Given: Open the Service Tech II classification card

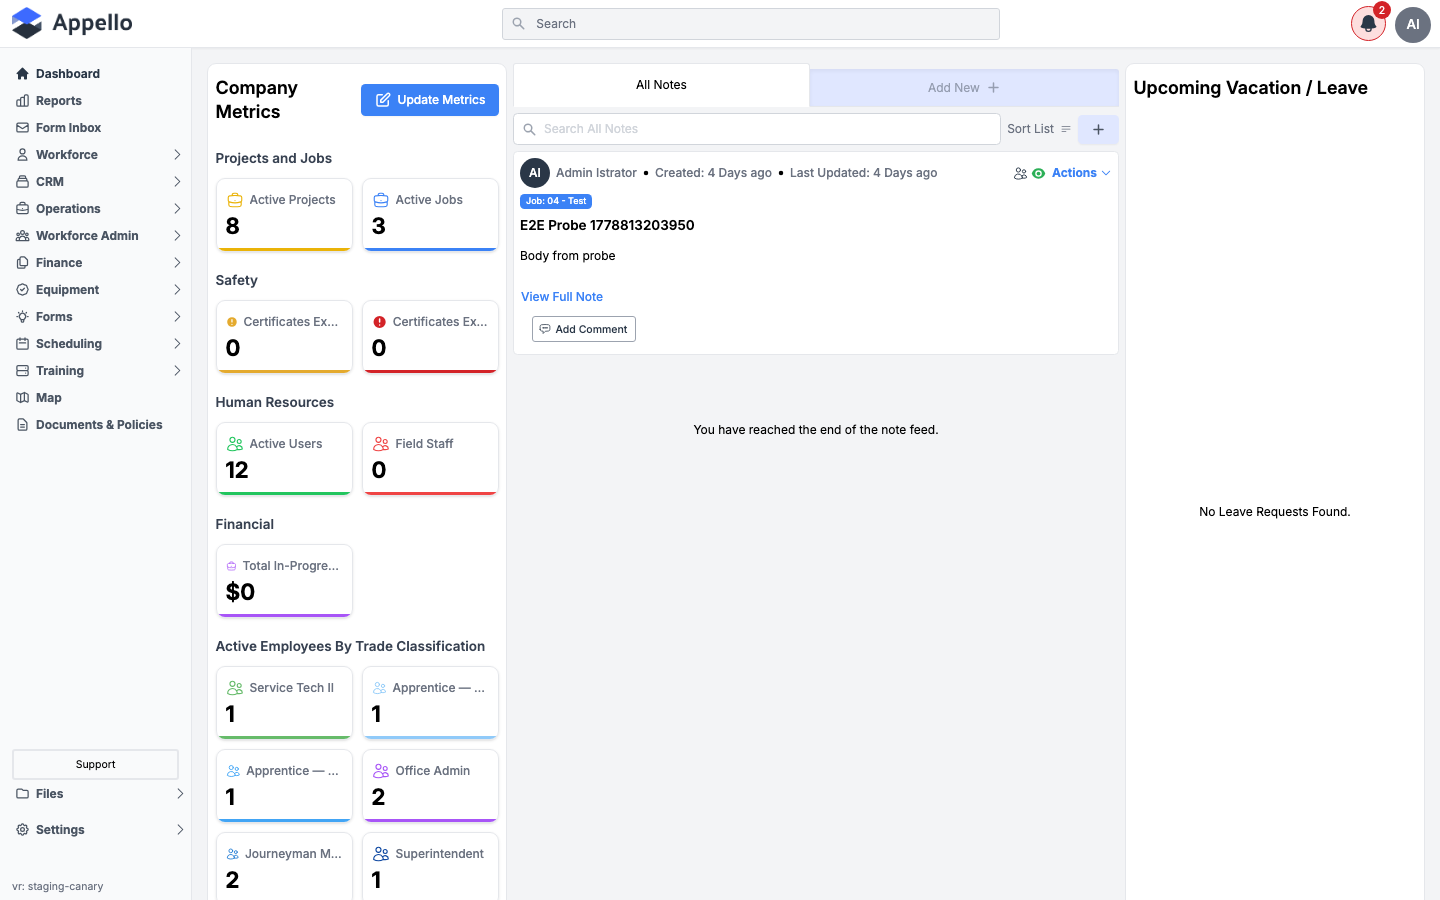Looking at the screenshot, I should [284, 703].
